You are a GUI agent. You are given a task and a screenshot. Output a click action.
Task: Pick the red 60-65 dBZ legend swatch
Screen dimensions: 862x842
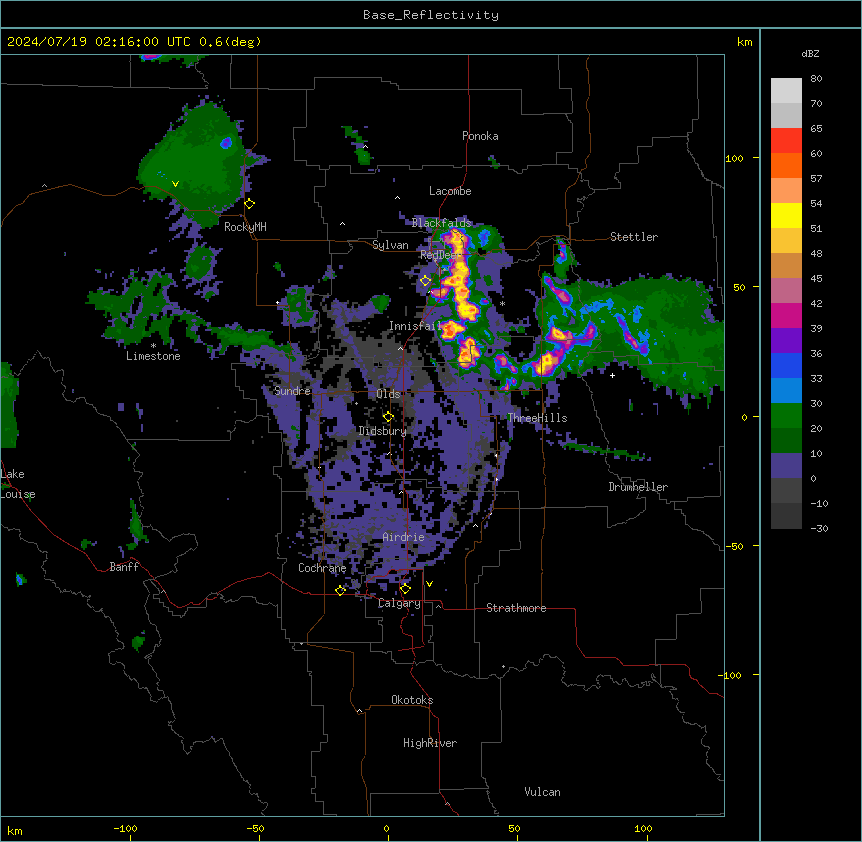(x=786, y=141)
